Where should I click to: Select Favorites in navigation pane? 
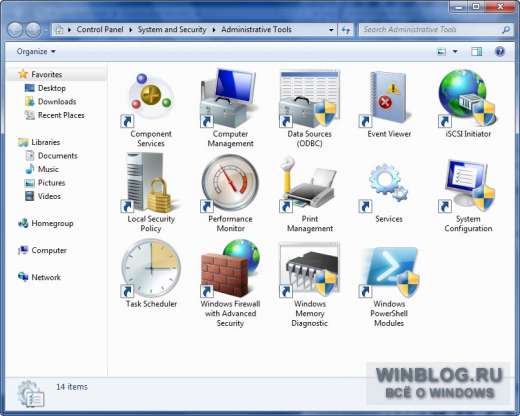pos(47,74)
